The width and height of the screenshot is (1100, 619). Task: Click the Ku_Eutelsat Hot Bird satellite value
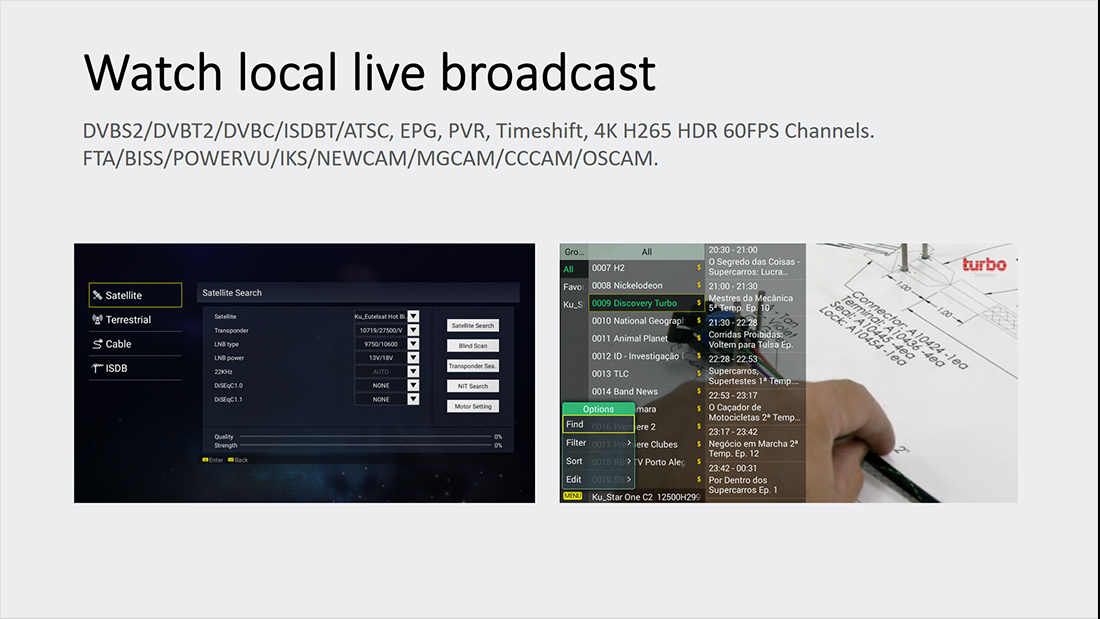tap(380, 317)
